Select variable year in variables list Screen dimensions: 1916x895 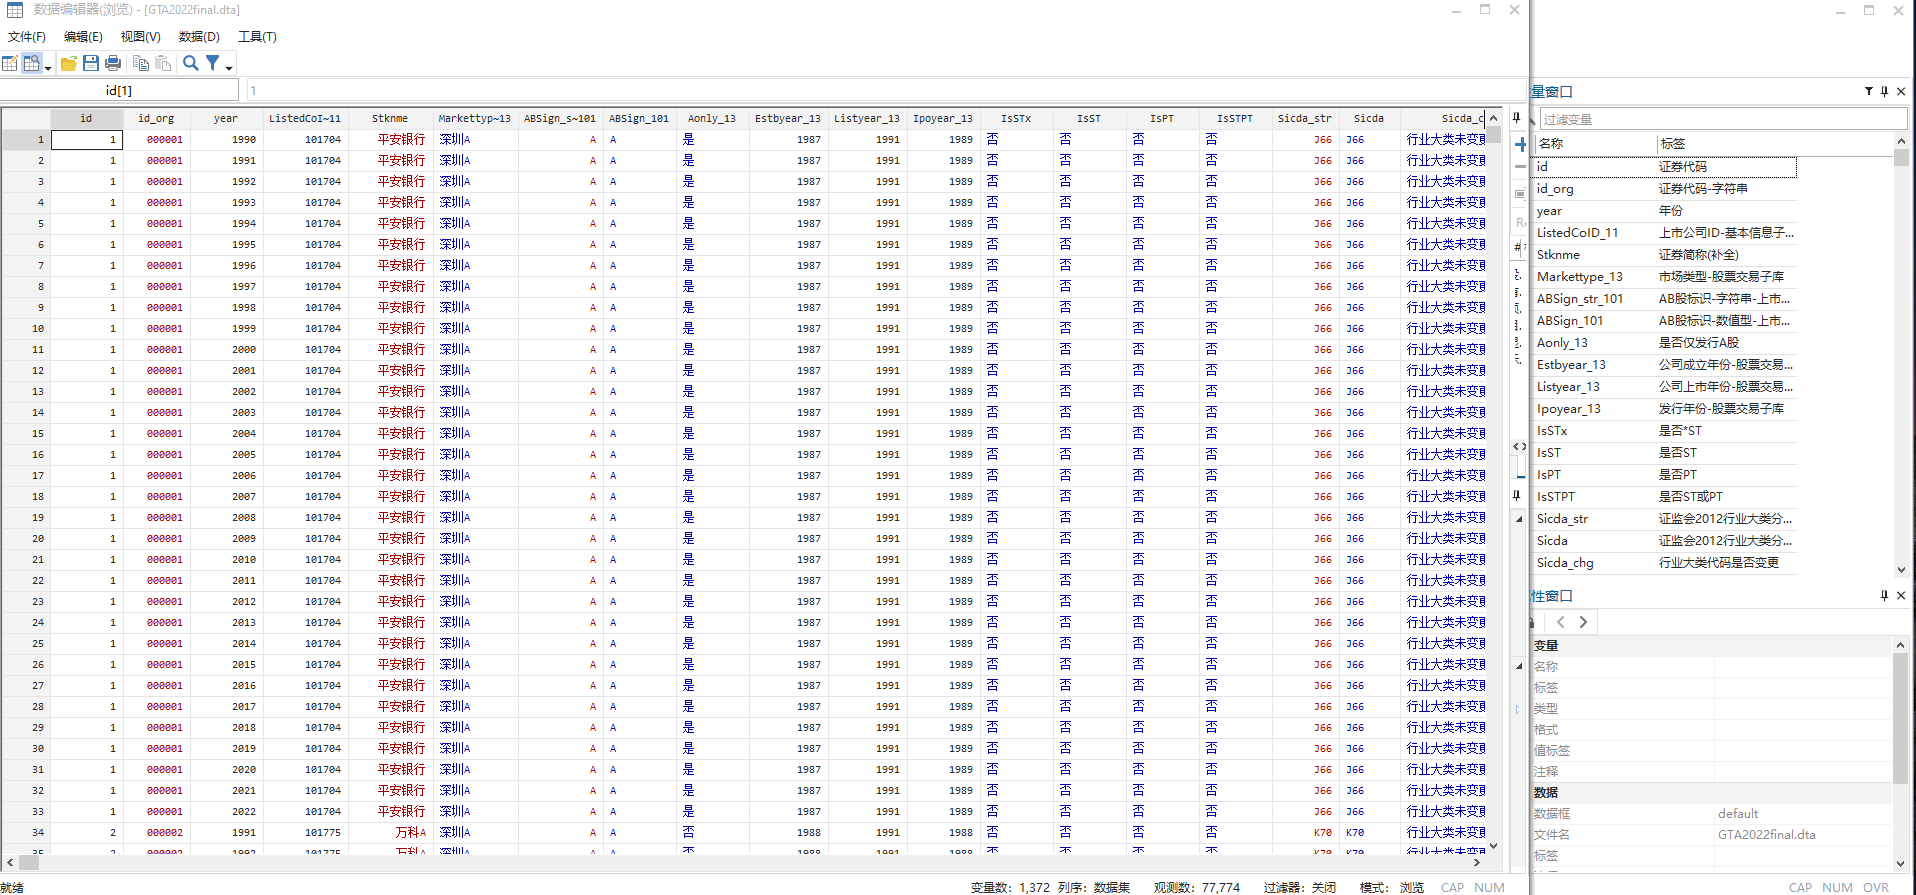1664,211
